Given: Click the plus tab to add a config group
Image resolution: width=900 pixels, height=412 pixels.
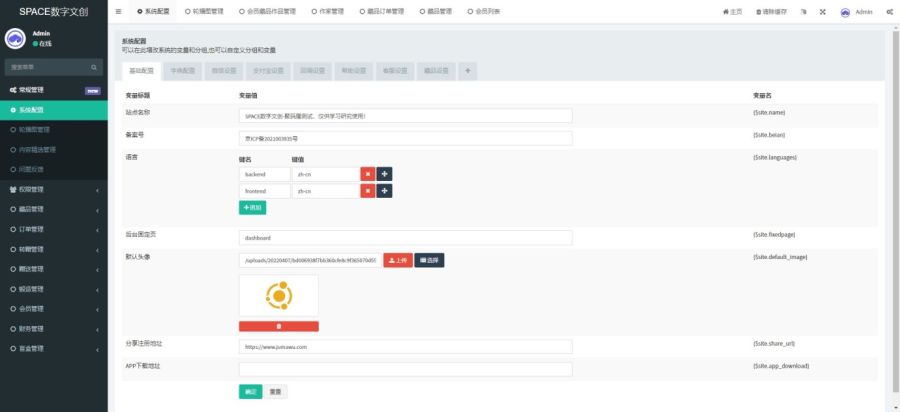Looking at the screenshot, I should (x=468, y=71).
